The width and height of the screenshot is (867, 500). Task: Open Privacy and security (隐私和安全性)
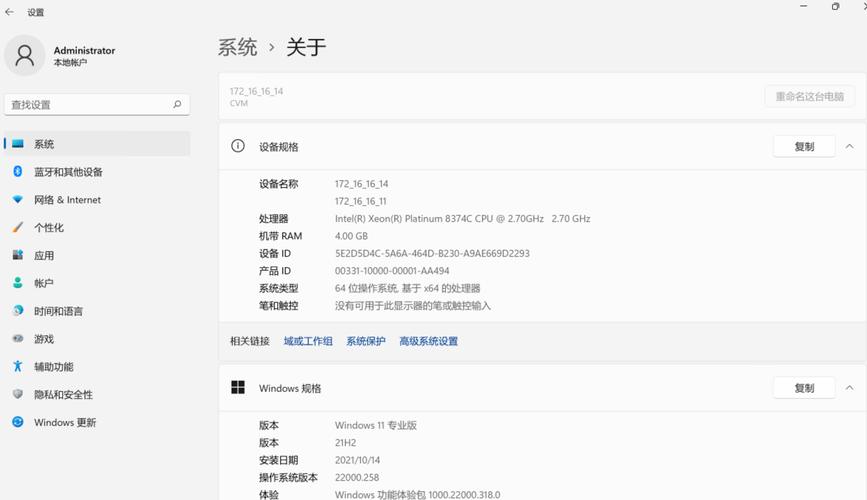(97, 394)
